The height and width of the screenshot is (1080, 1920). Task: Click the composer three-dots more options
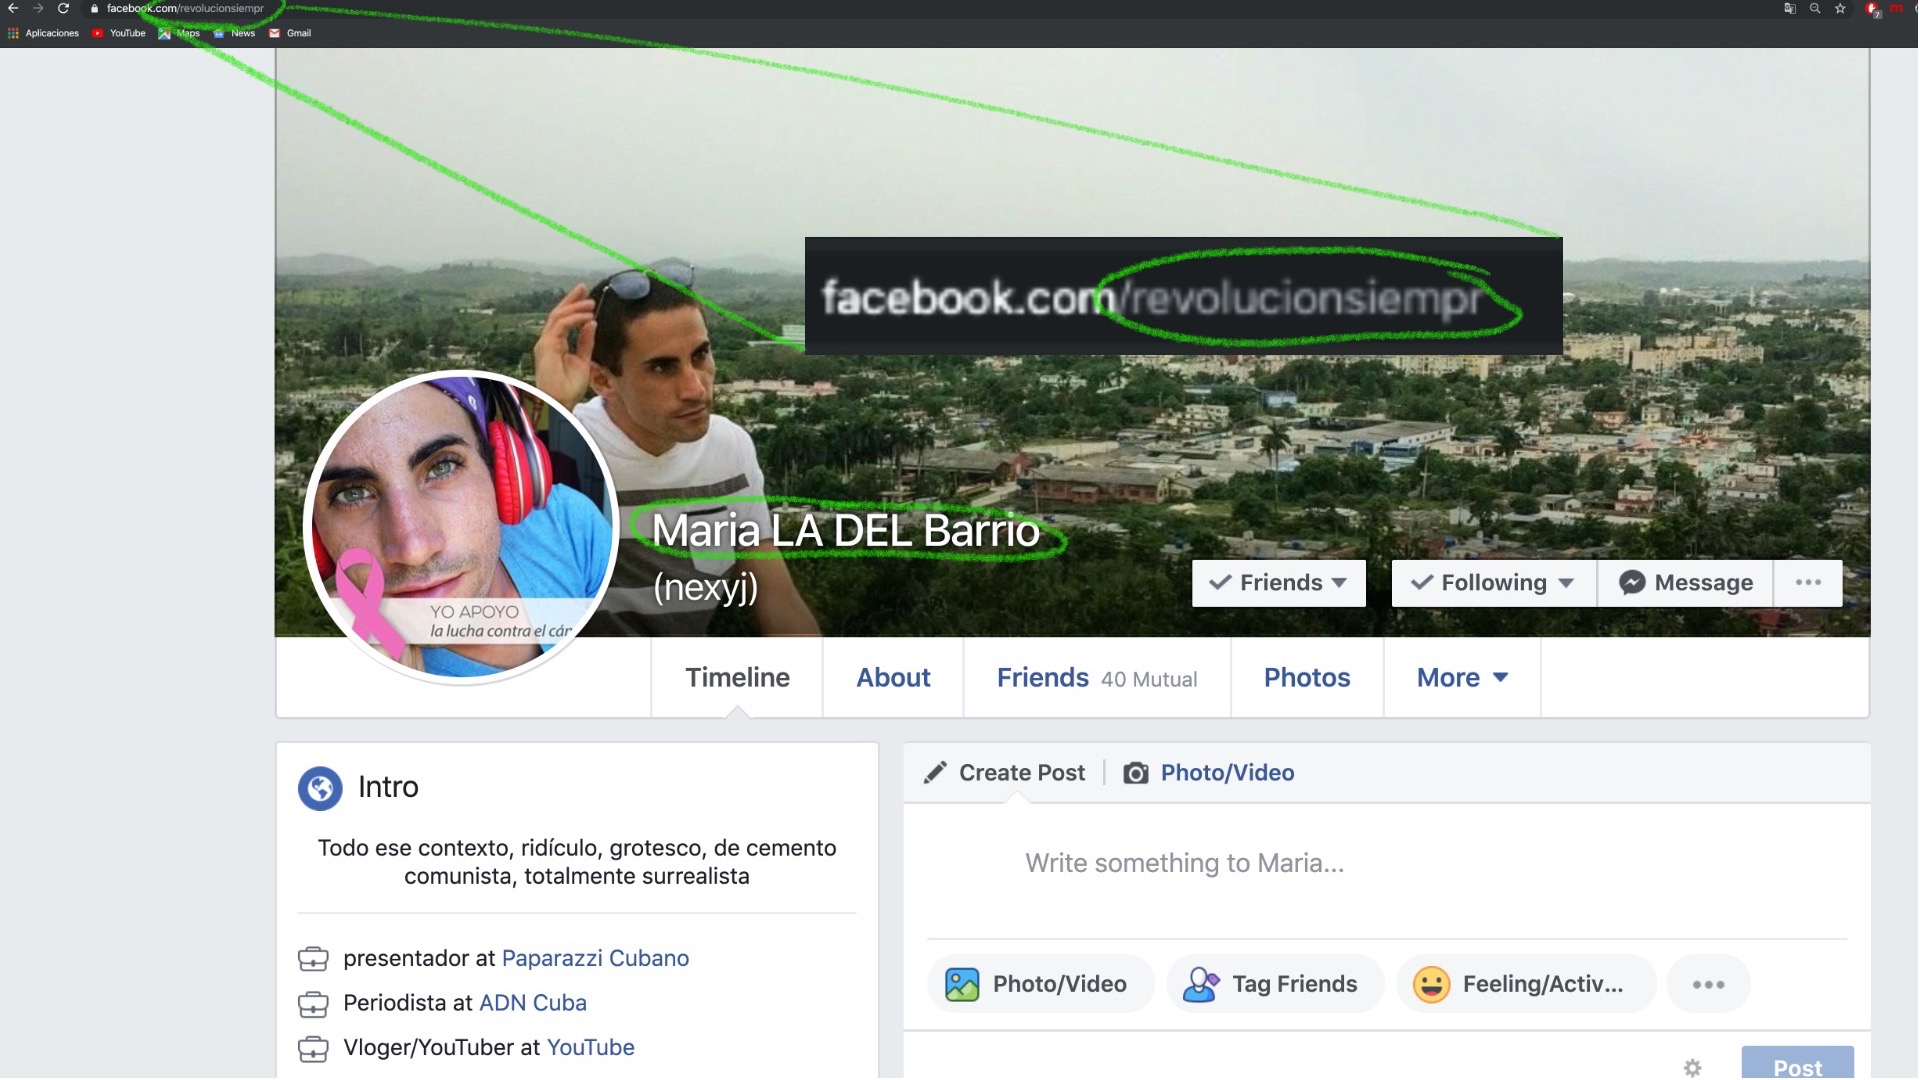pos(1708,985)
